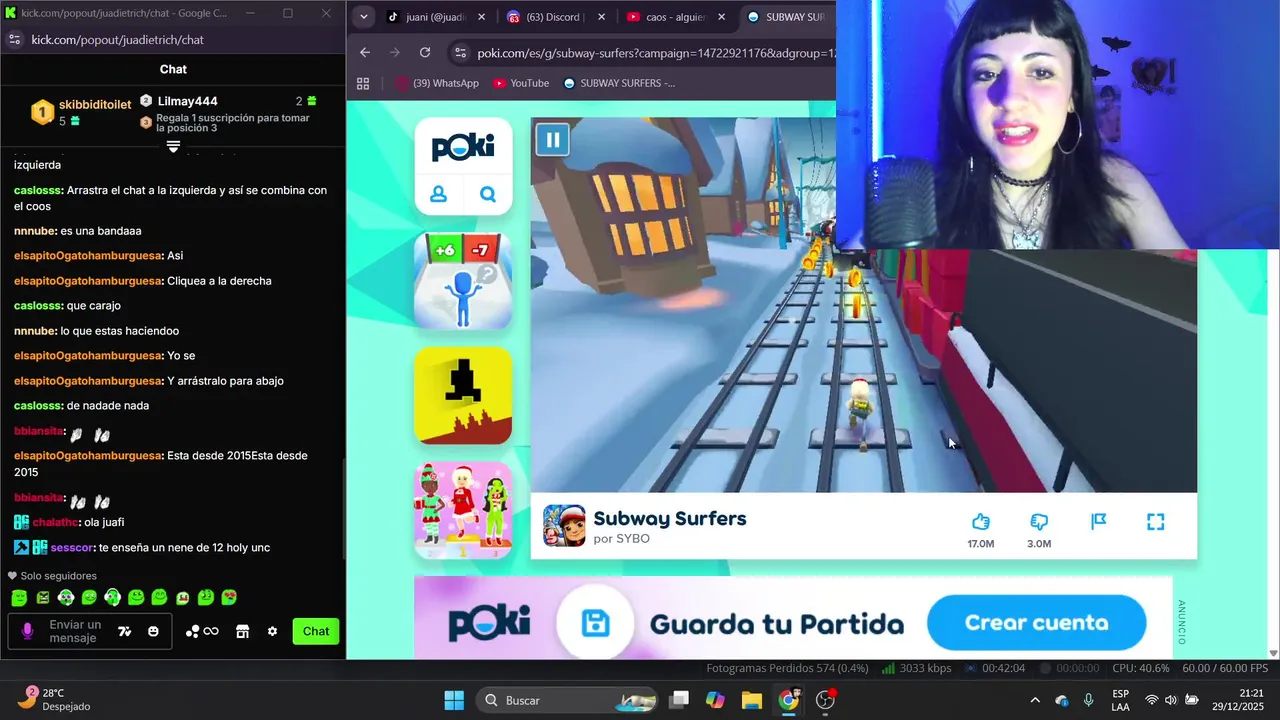
Task: Report the game with the flag icon
Action: click(x=1098, y=522)
